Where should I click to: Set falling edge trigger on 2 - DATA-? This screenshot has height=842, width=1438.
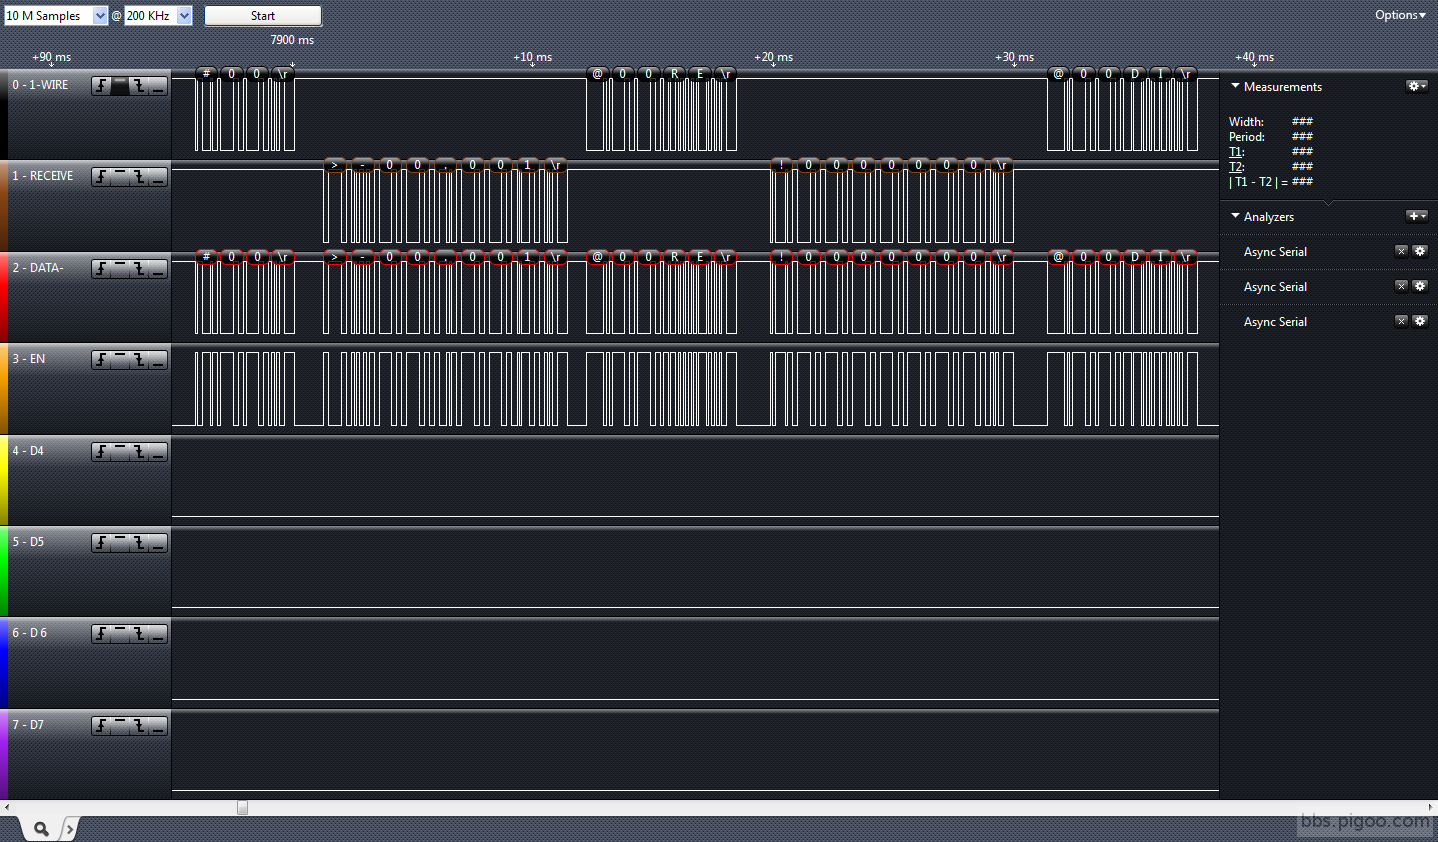(x=139, y=269)
